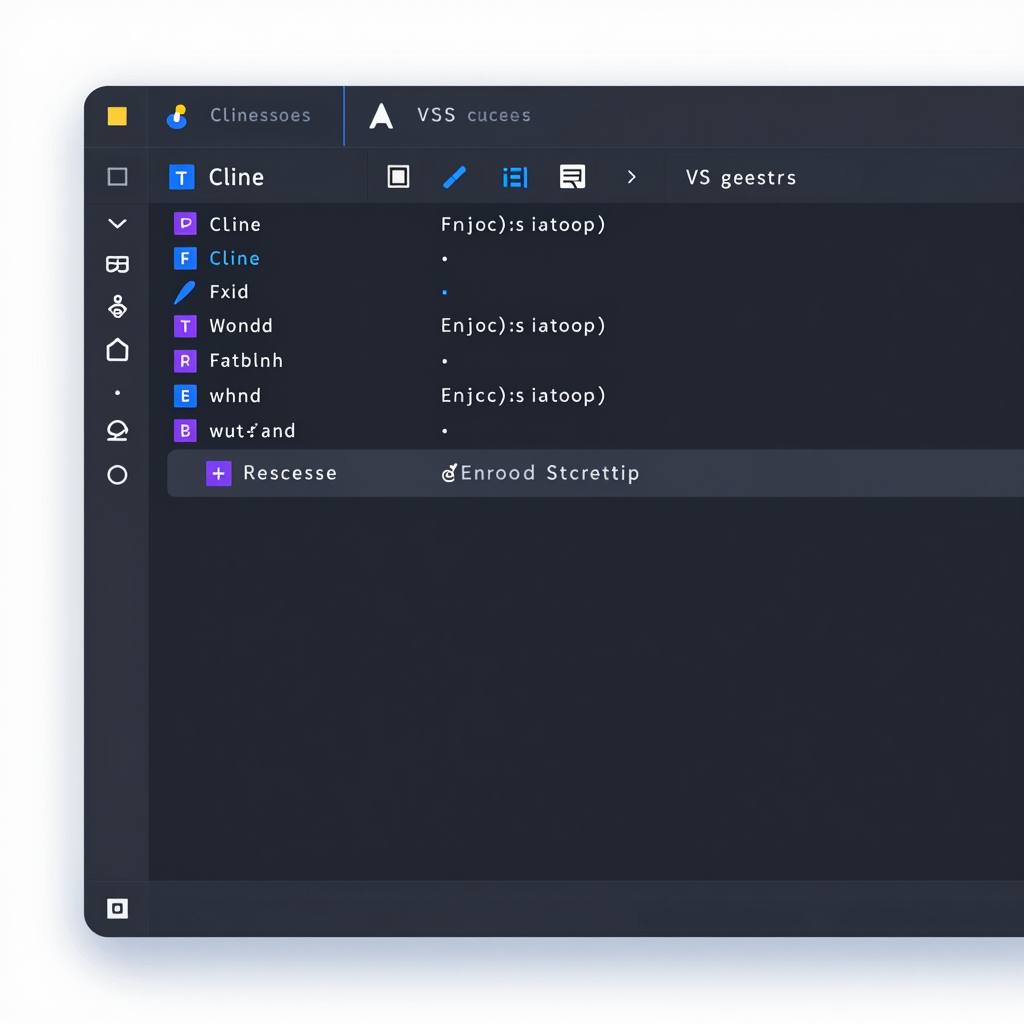
Task: Click the person figure sidebar icon
Action: [118, 306]
